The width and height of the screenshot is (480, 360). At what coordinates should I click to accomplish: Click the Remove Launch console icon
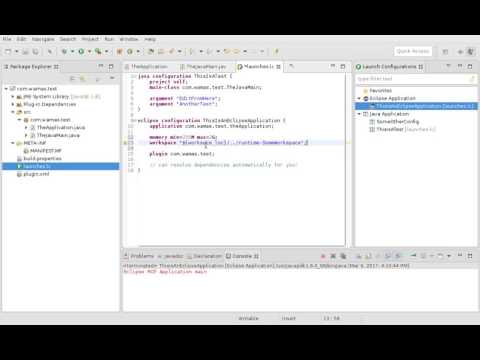[x=333, y=256]
